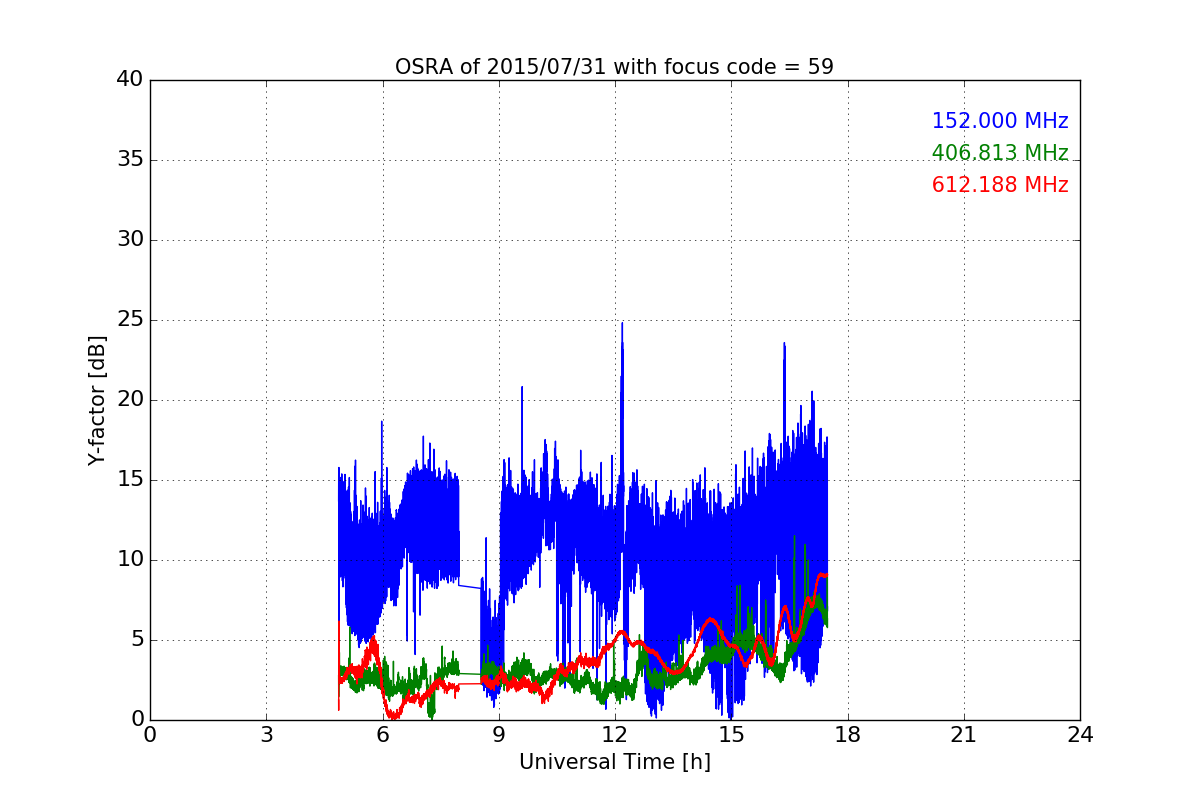The height and width of the screenshot is (800, 1200).
Task: Click the Universal Time [h] axis label
Action: pos(614,762)
